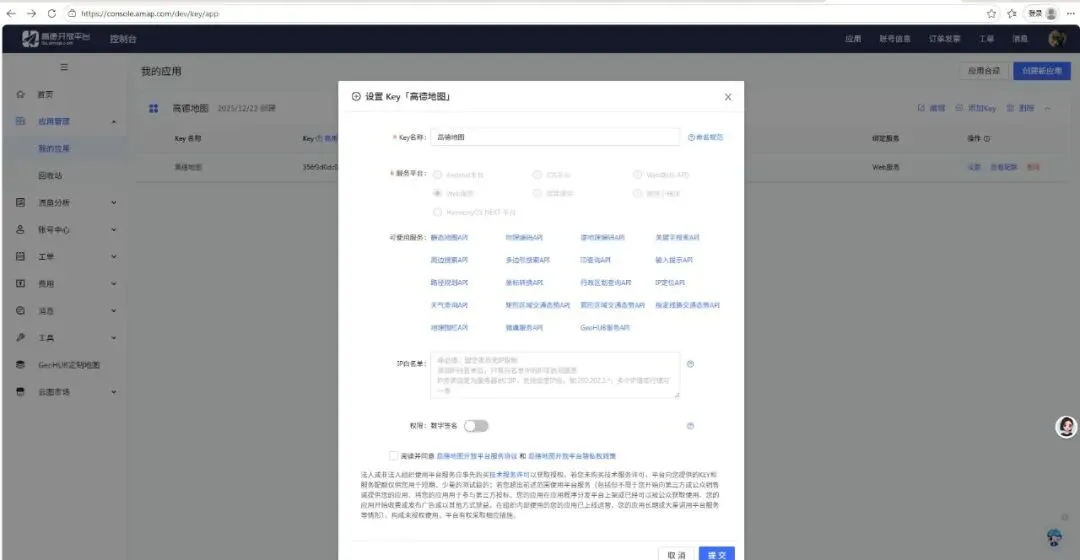Select the 智能硬件 radio button
This screenshot has width=1080, height=560.
537,194
